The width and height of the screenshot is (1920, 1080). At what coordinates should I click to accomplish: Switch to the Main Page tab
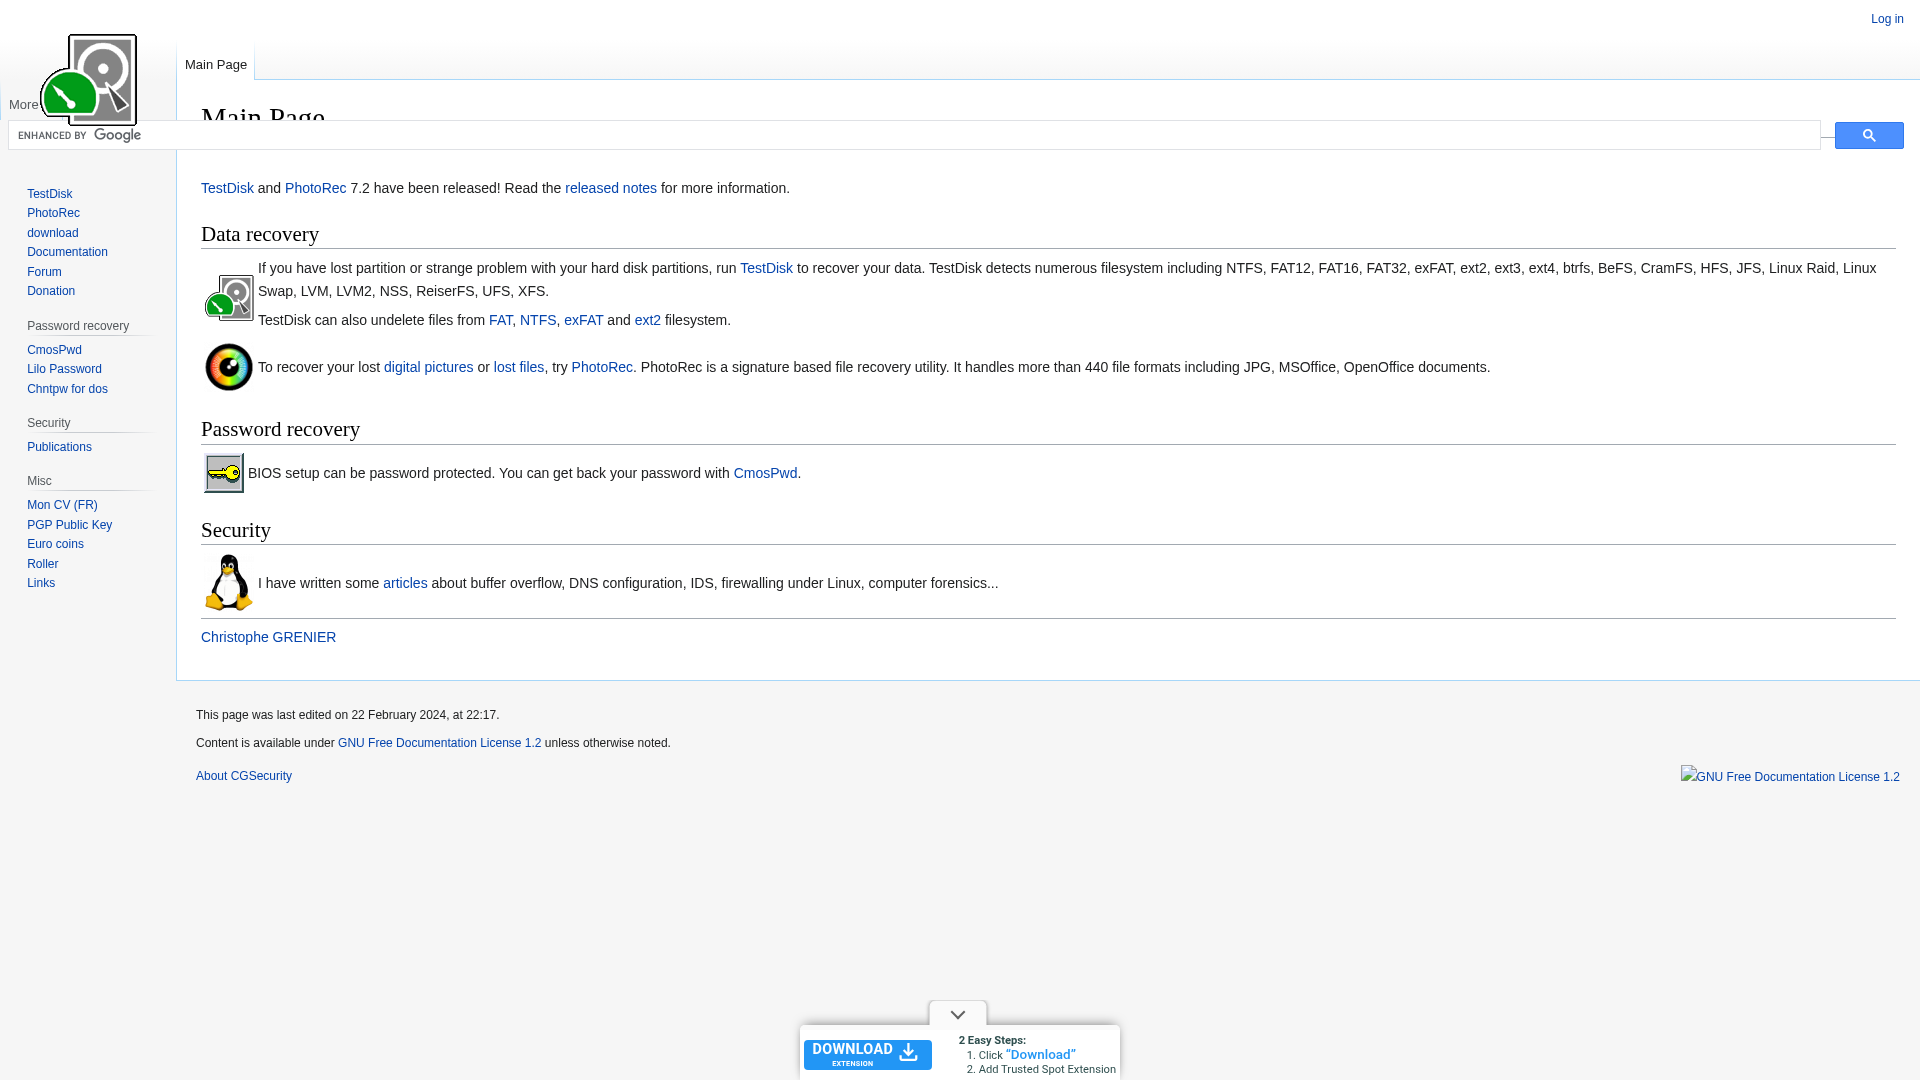pyautogui.click(x=215, y=64)
